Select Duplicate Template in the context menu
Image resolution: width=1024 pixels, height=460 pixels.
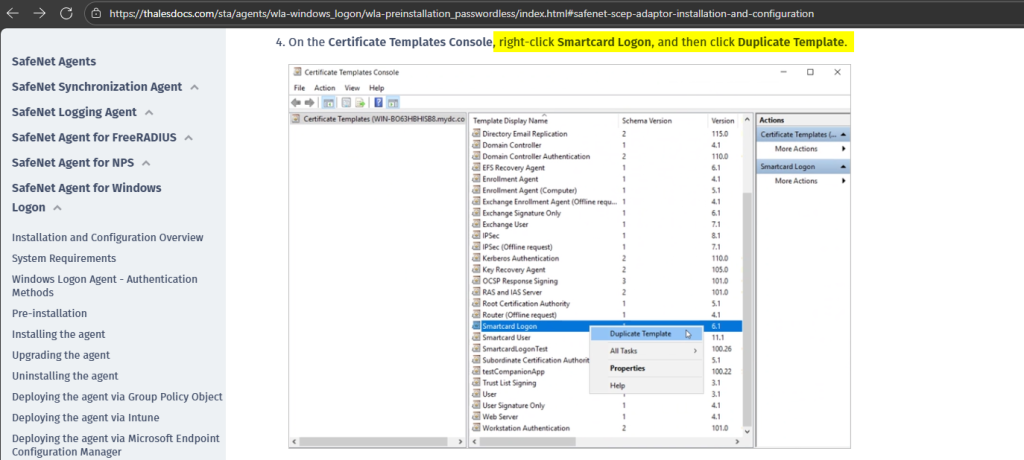[640, 334]
